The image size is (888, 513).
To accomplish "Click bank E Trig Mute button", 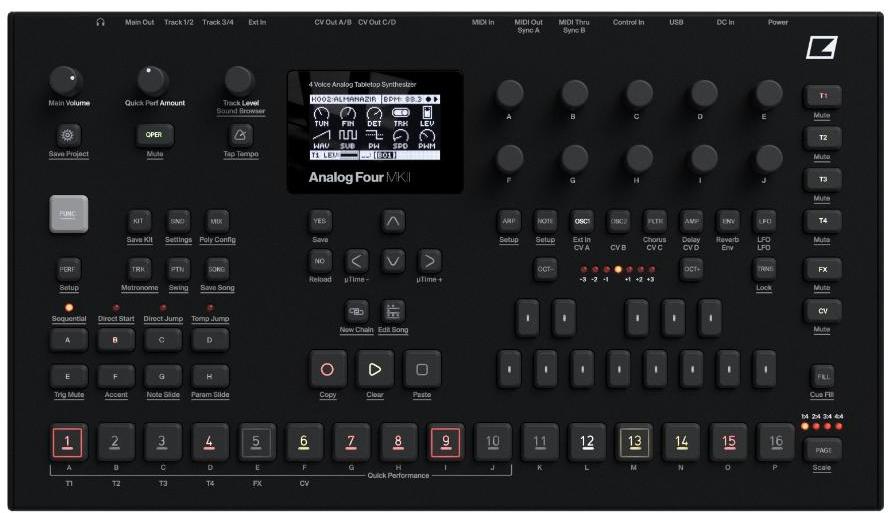I will click(68, 377).
